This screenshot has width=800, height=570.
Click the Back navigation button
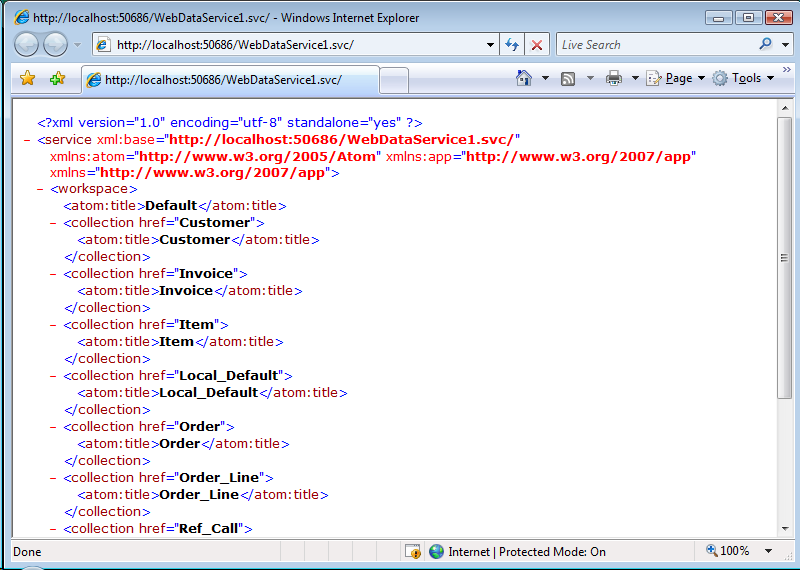pyautogui.click(x=27, y=44)
